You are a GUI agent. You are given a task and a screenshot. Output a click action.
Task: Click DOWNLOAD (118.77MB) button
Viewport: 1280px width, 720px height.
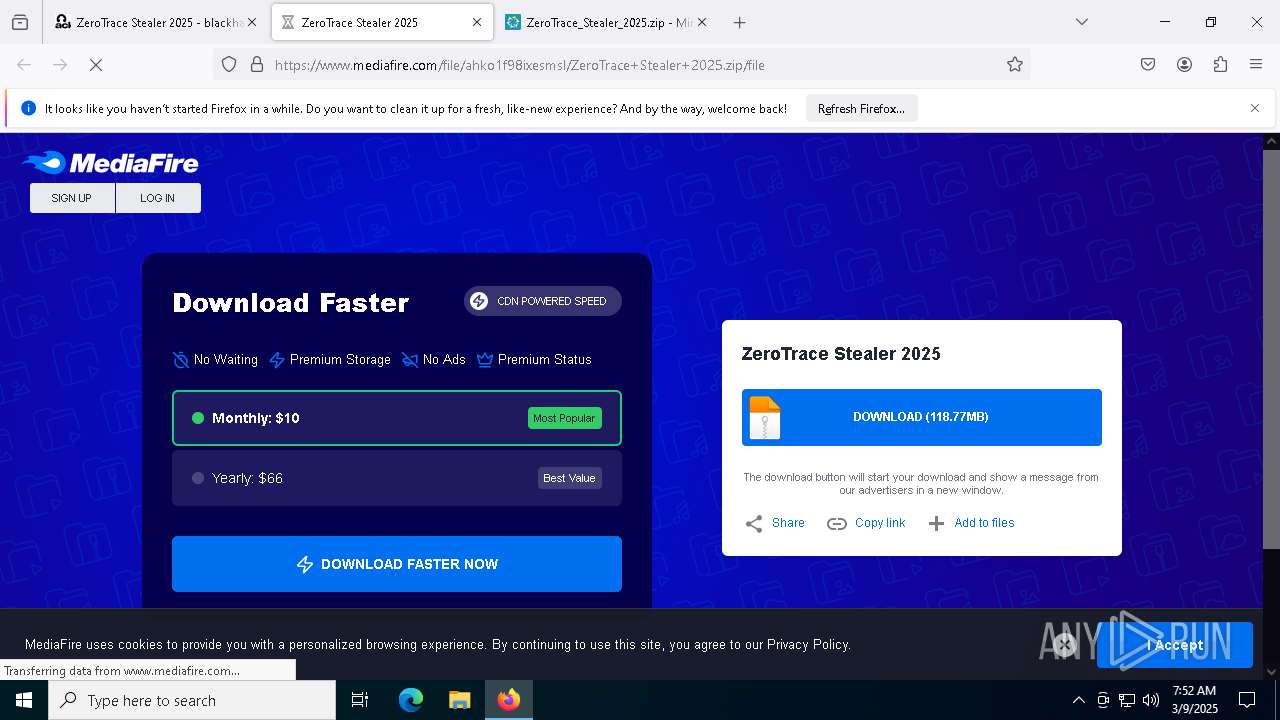pyautogui.click(x=922, y=417)
